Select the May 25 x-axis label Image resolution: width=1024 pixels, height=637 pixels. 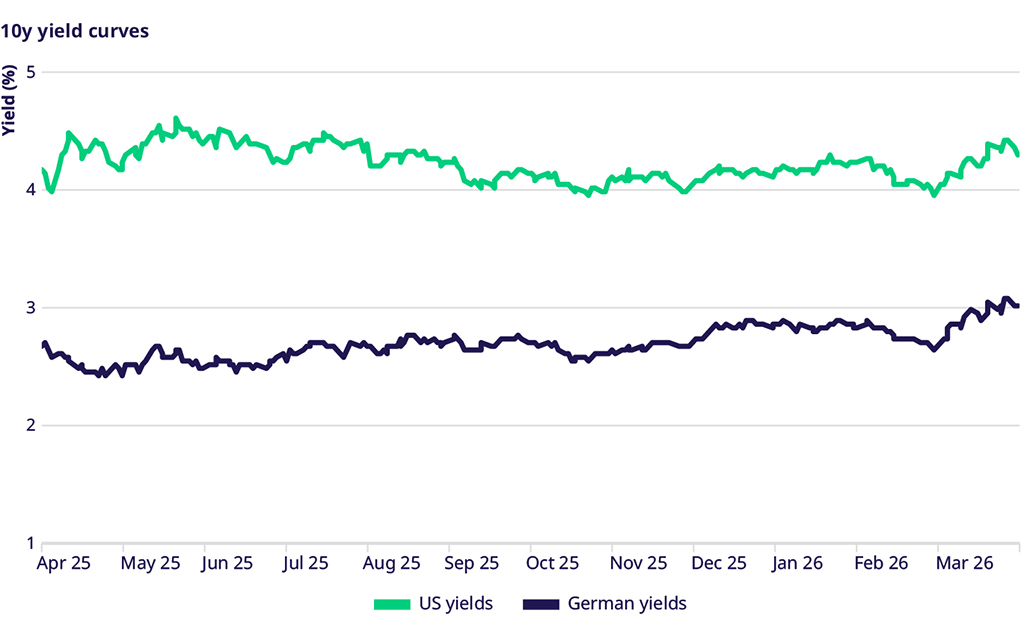(150, 563)
